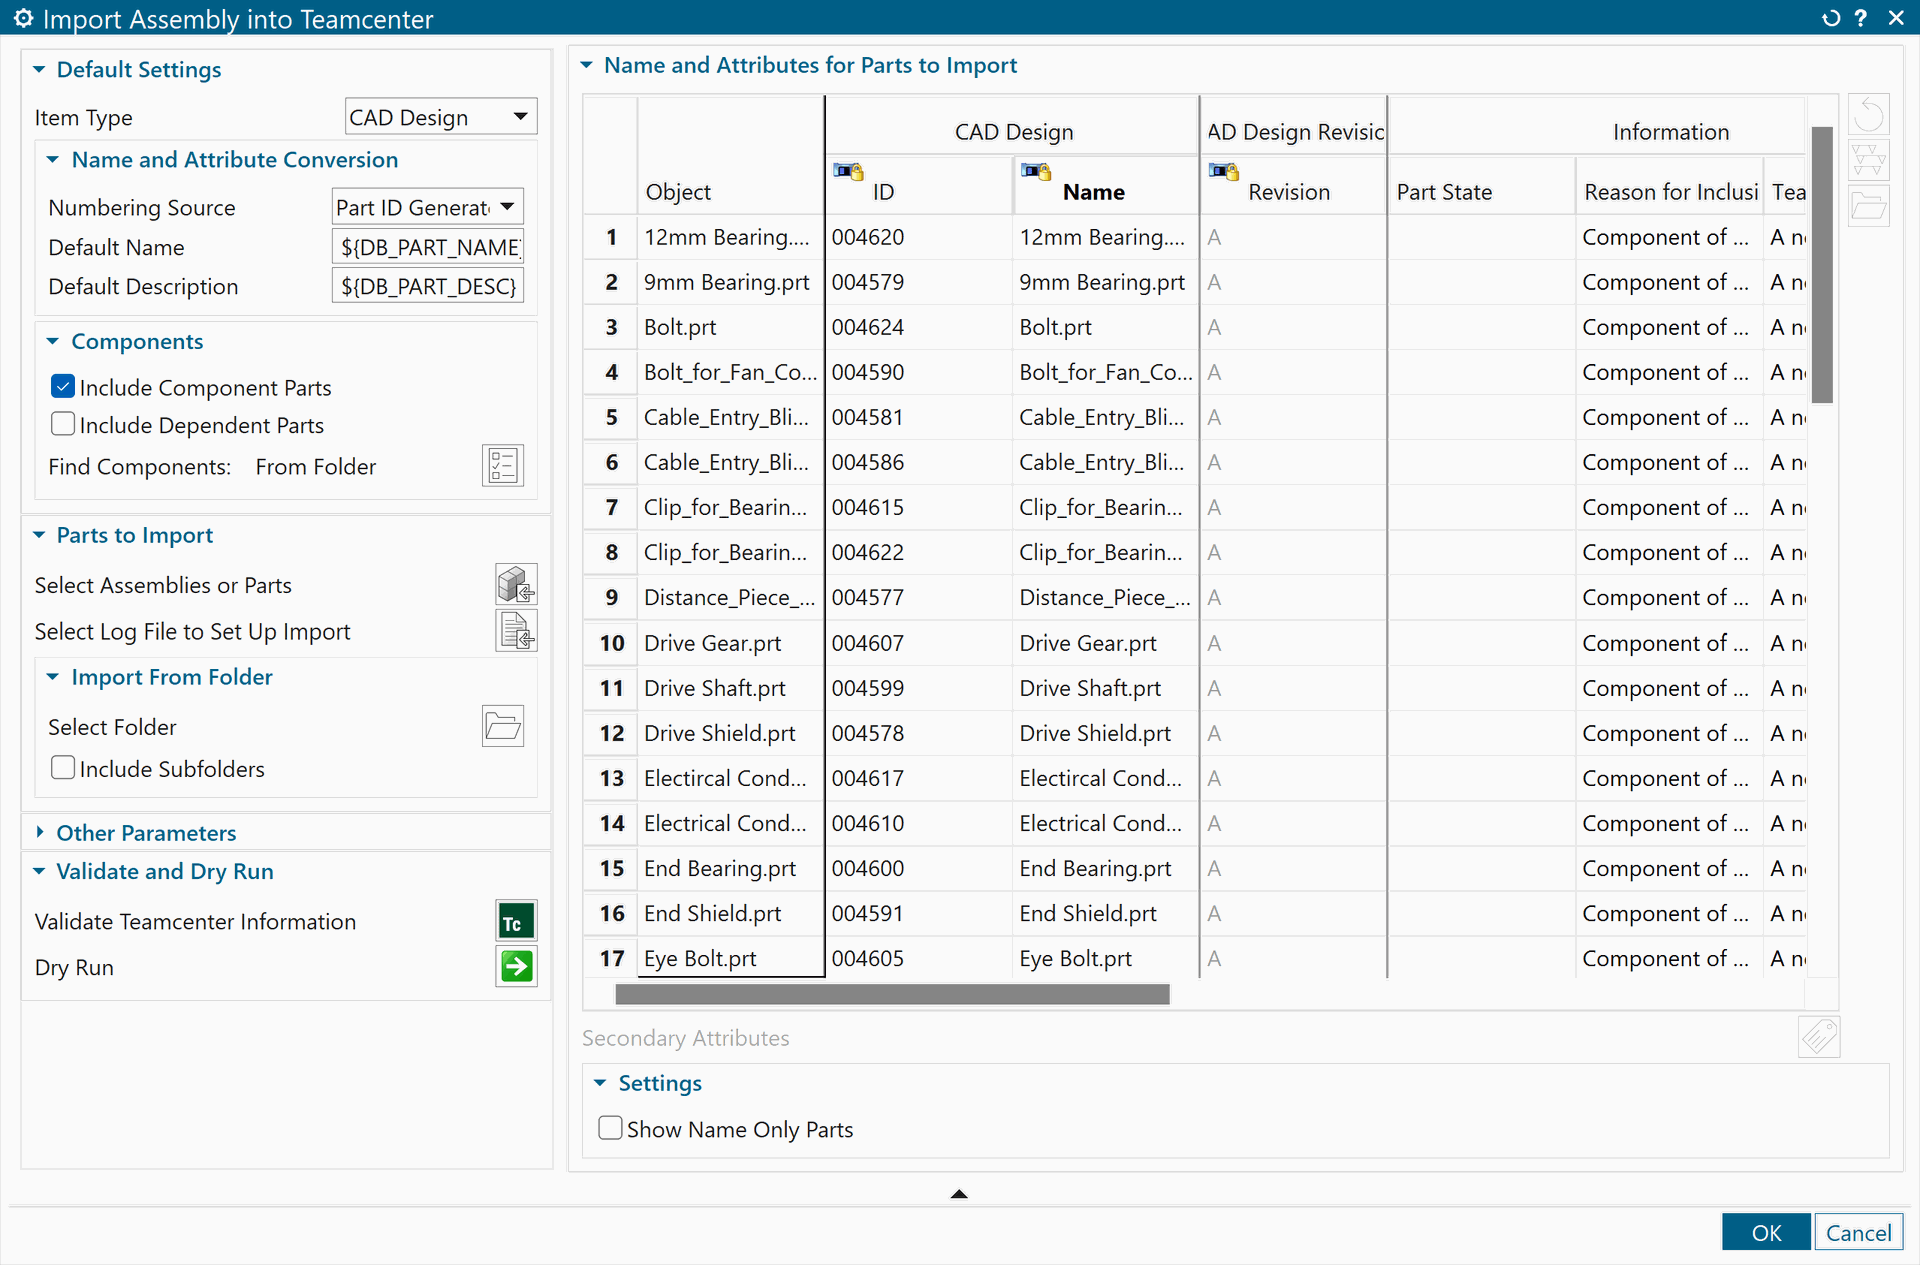Click the Secondary Attributes tag icon
The height and width of the screenshot is (1265, 1920).
1818,1037
